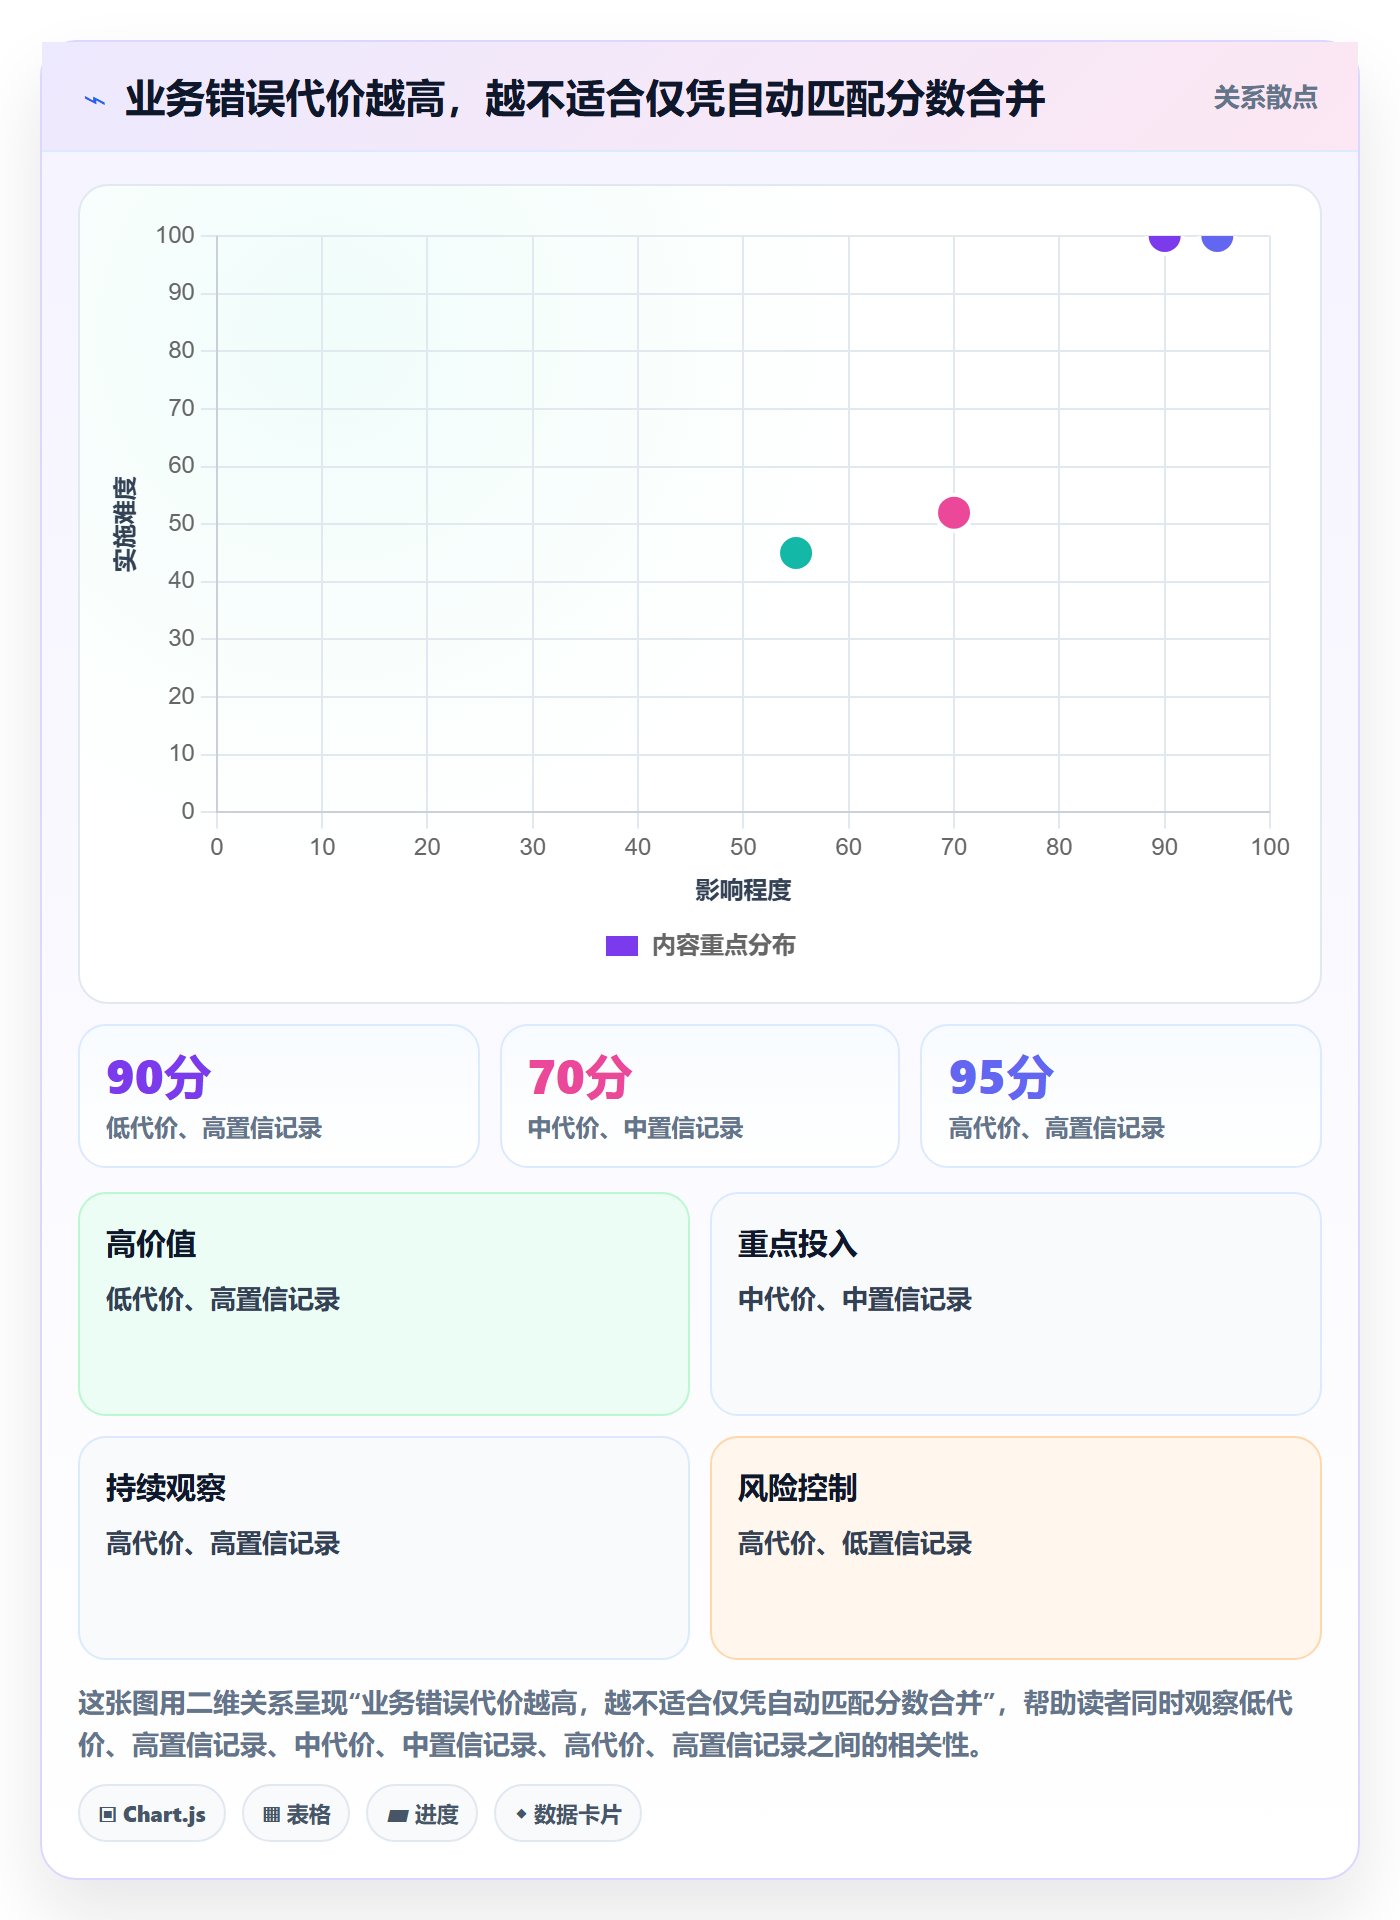Click the 表格 tag chip
Screen dimensions: 1400x1920
tap(296, 1814)
